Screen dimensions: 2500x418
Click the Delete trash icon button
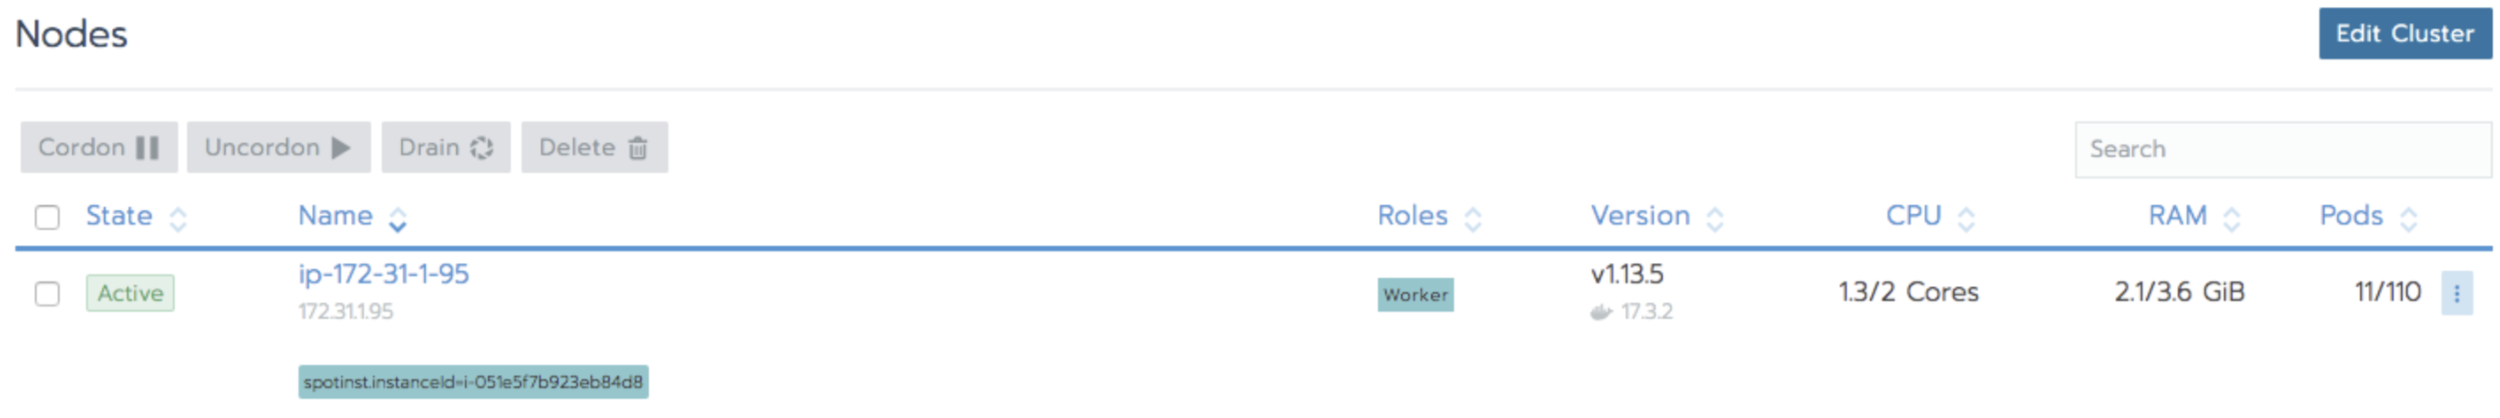point(594,148)
